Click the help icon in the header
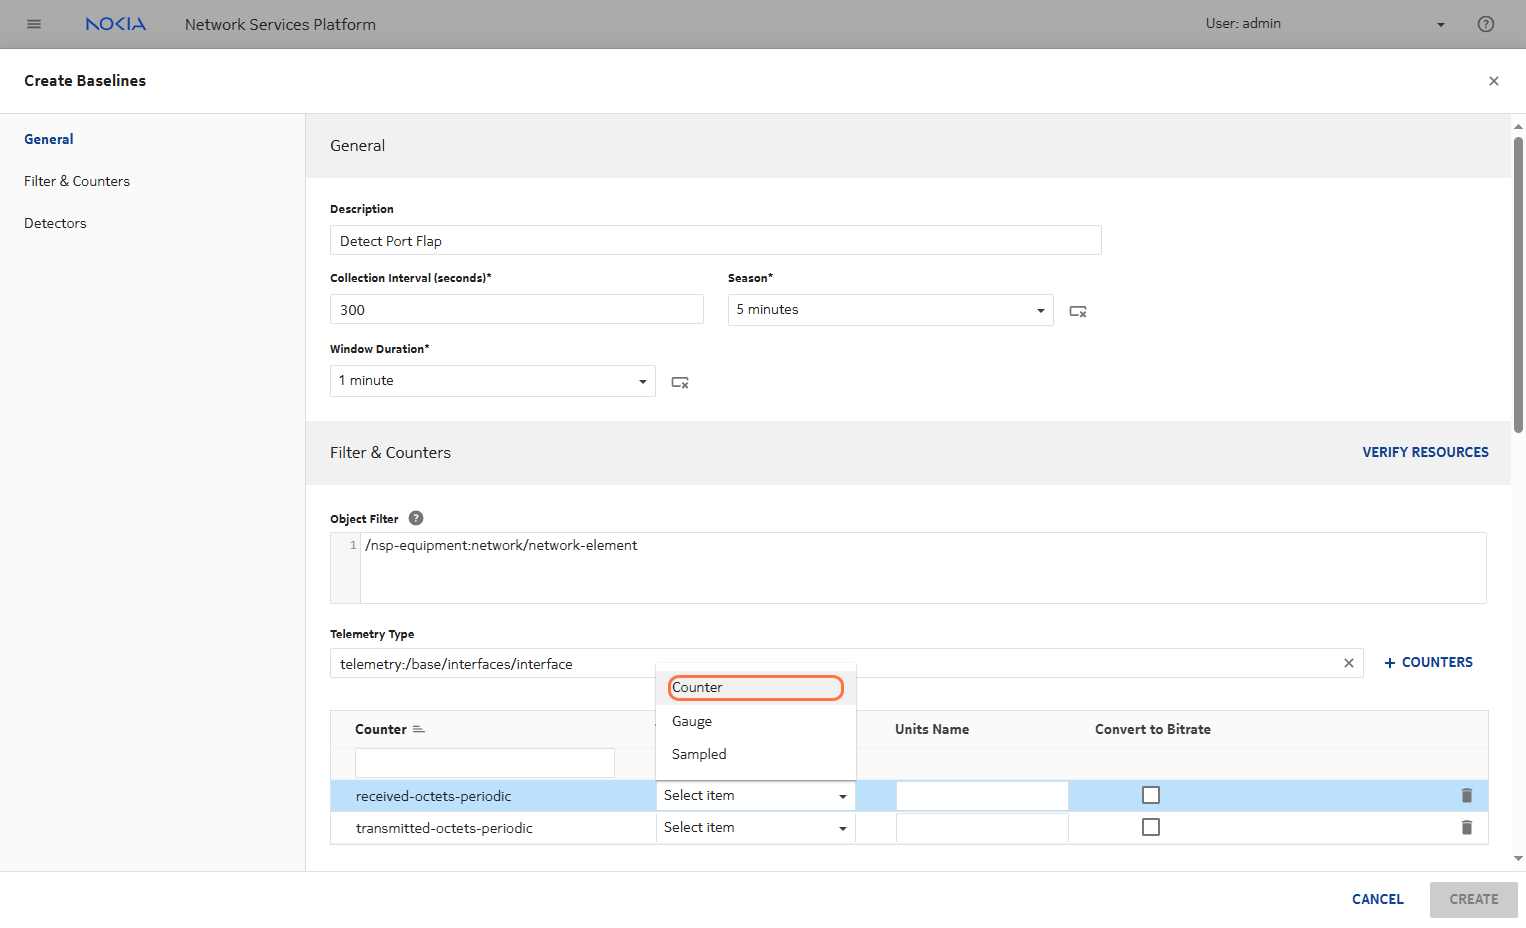This screenshot has width=1526, height=928. click(x=1485, y=24)
